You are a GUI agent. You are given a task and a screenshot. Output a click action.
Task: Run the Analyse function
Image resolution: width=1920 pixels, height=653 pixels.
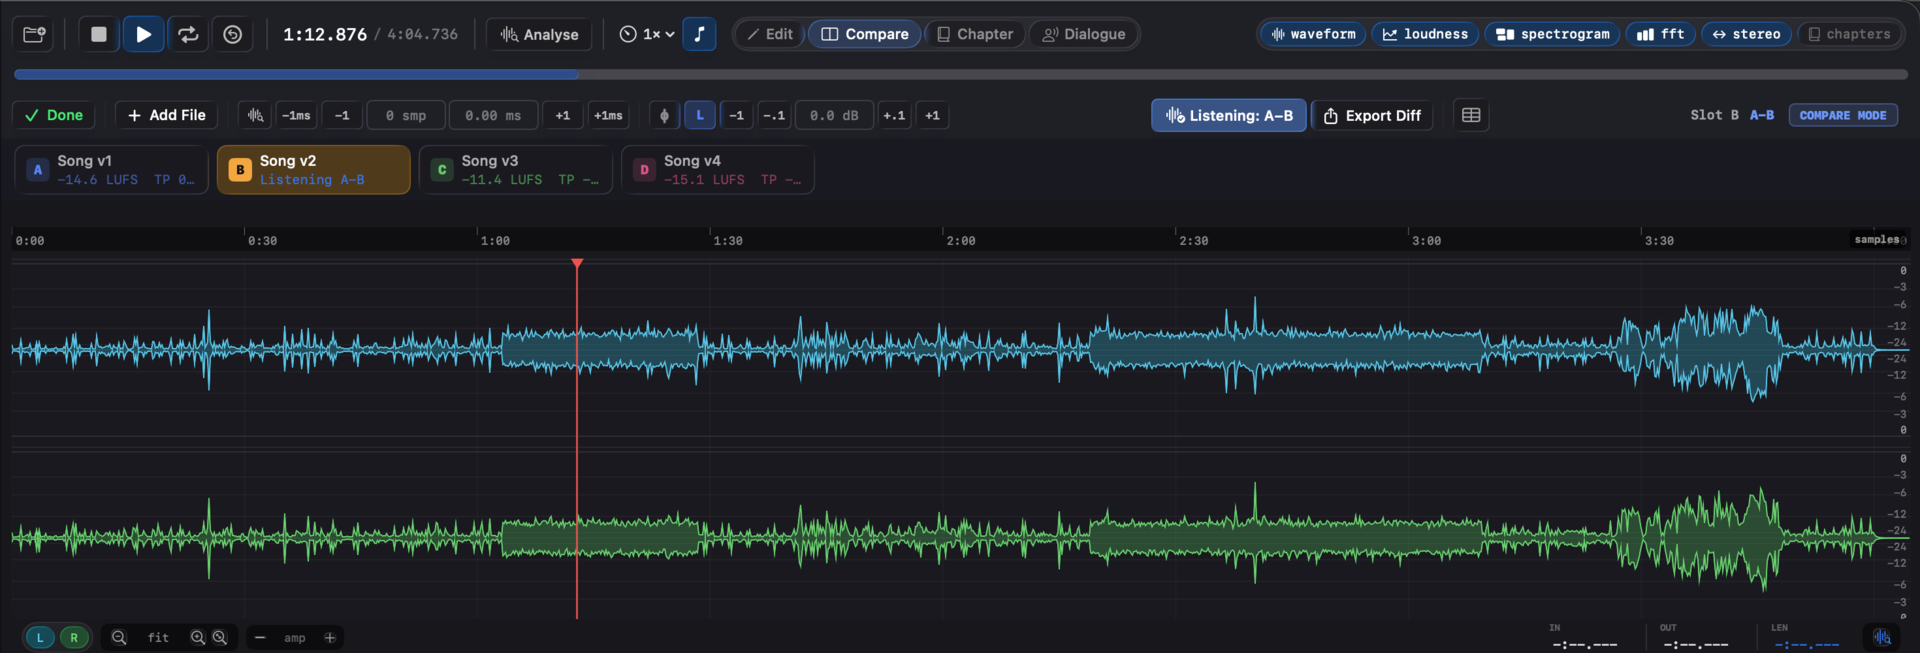coord(539,34)
